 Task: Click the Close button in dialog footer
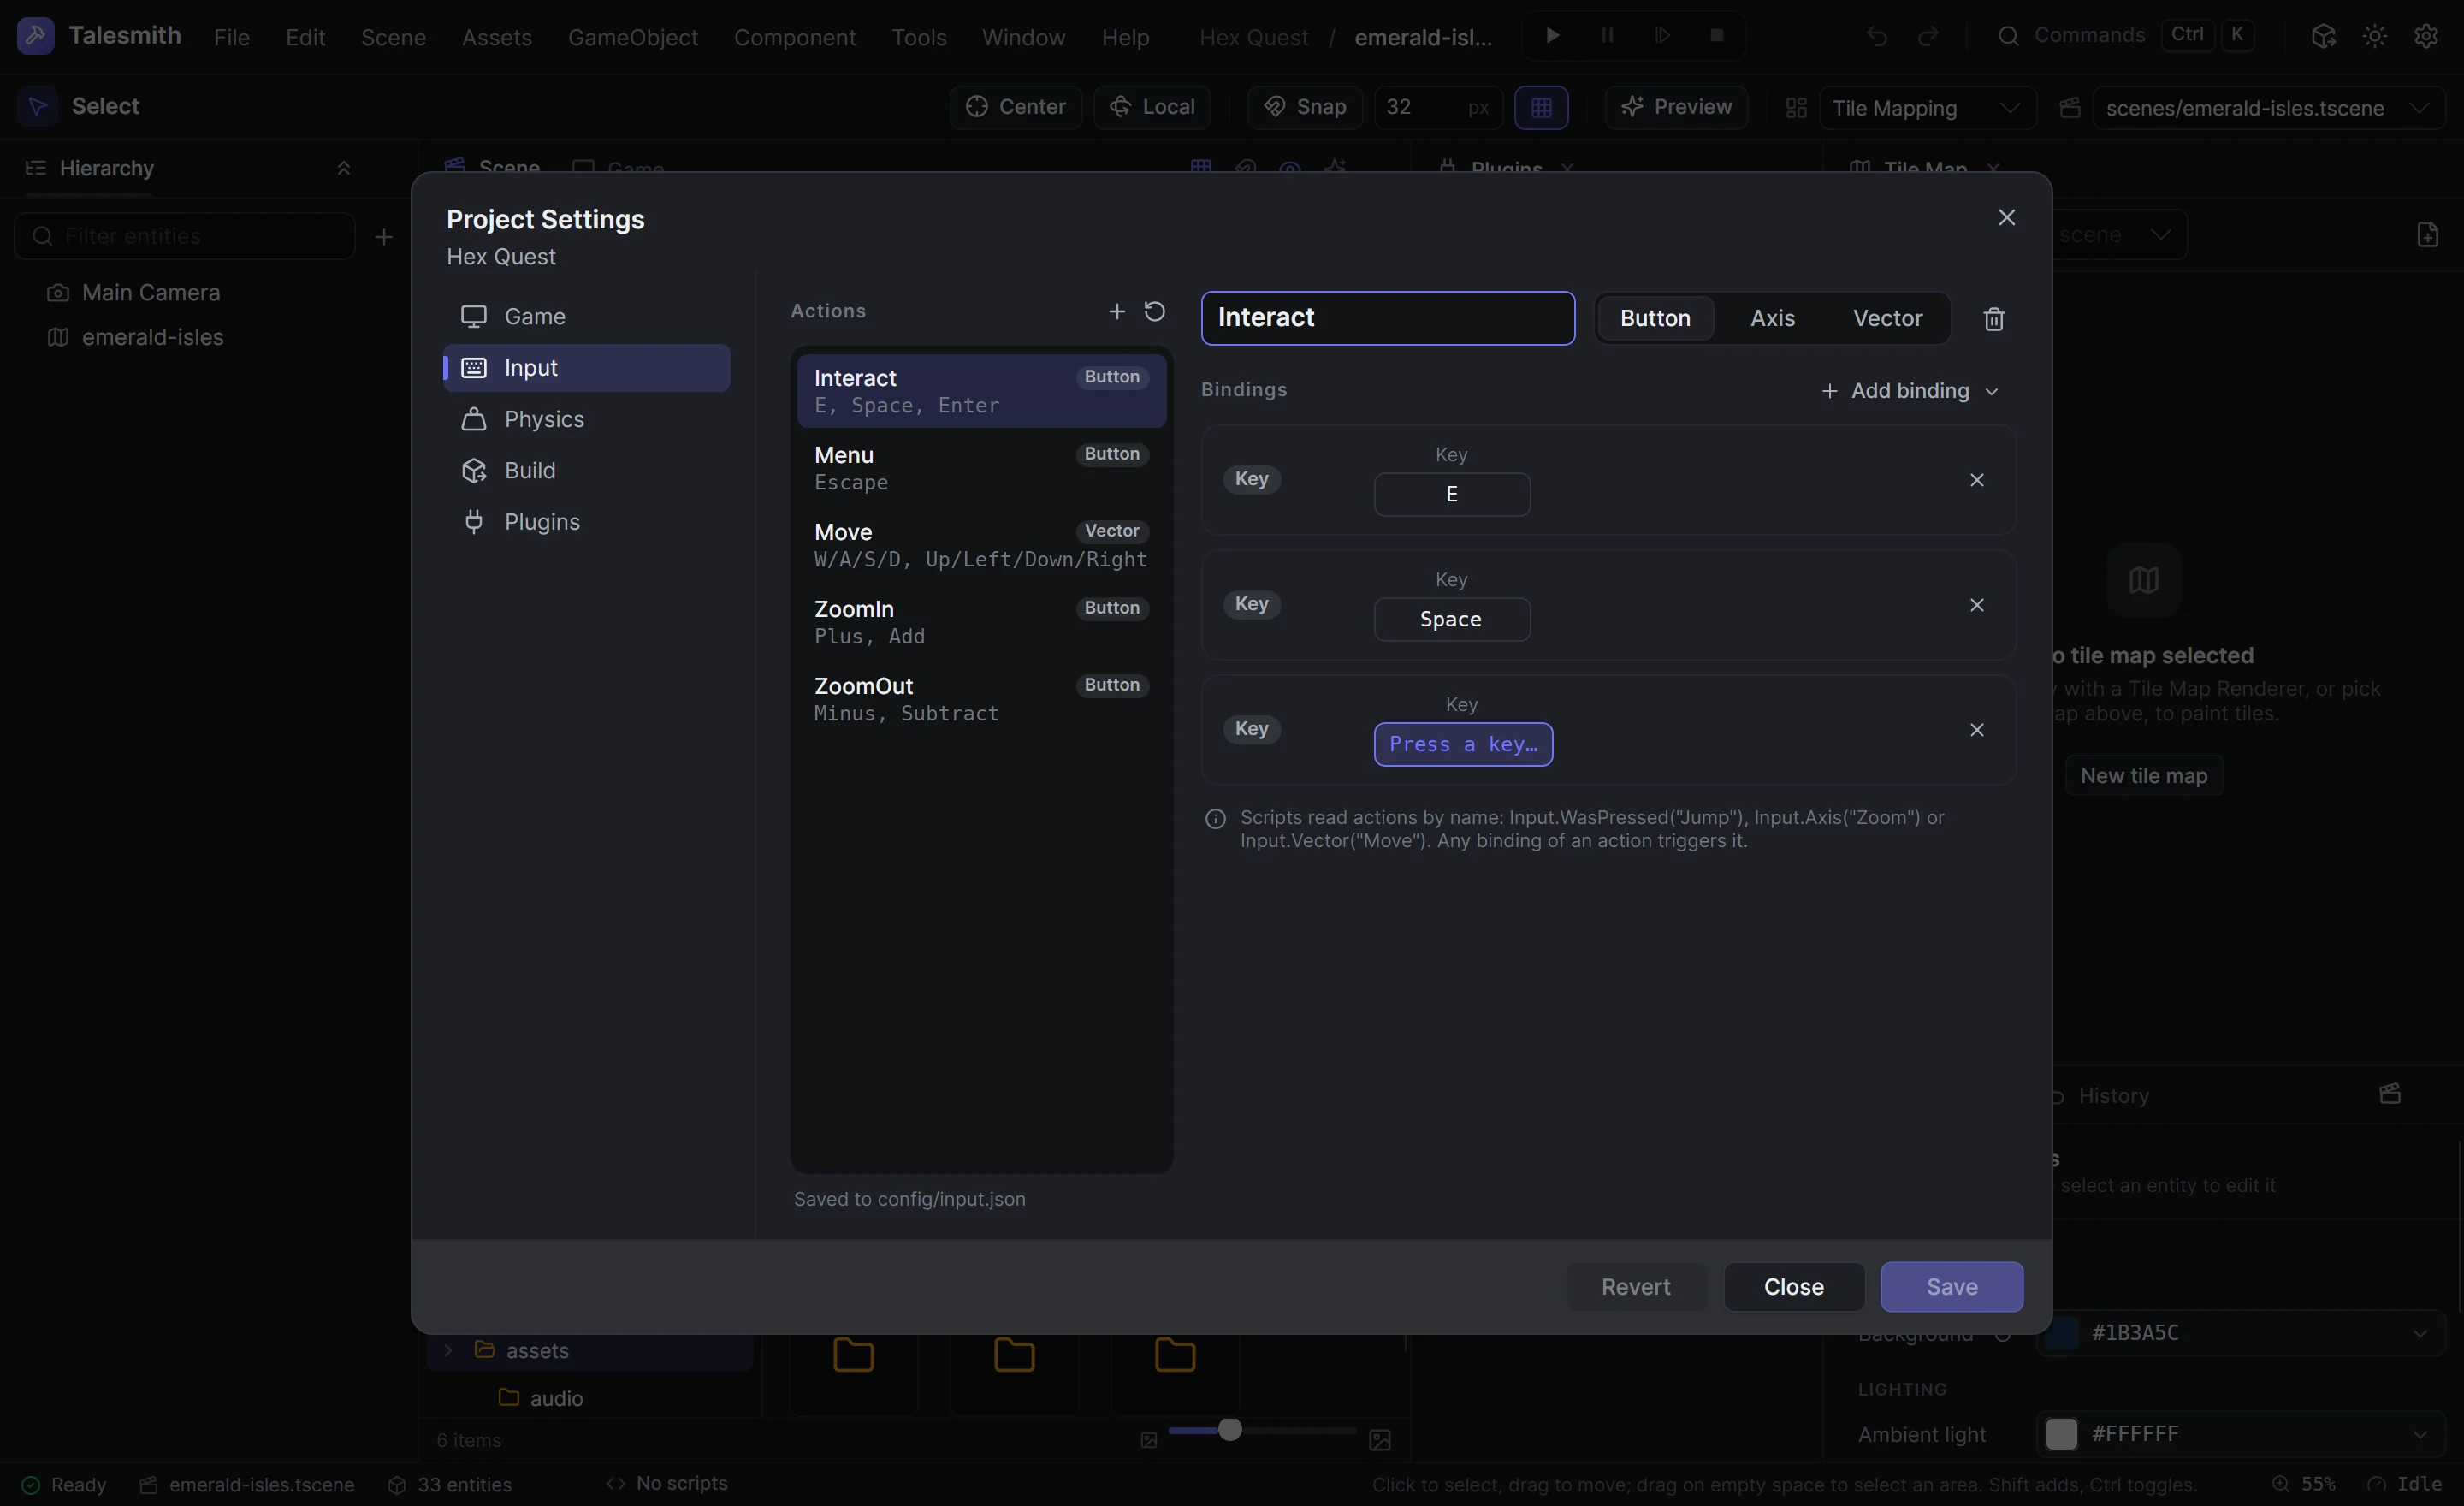[1793, 1286]
